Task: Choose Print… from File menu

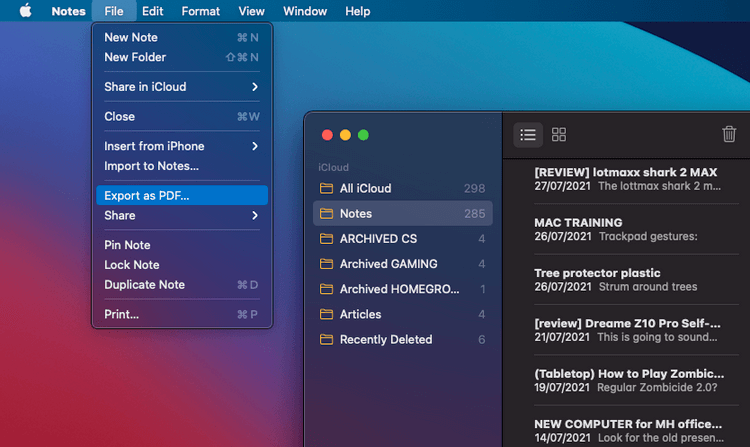Action: tap(182, 314)
